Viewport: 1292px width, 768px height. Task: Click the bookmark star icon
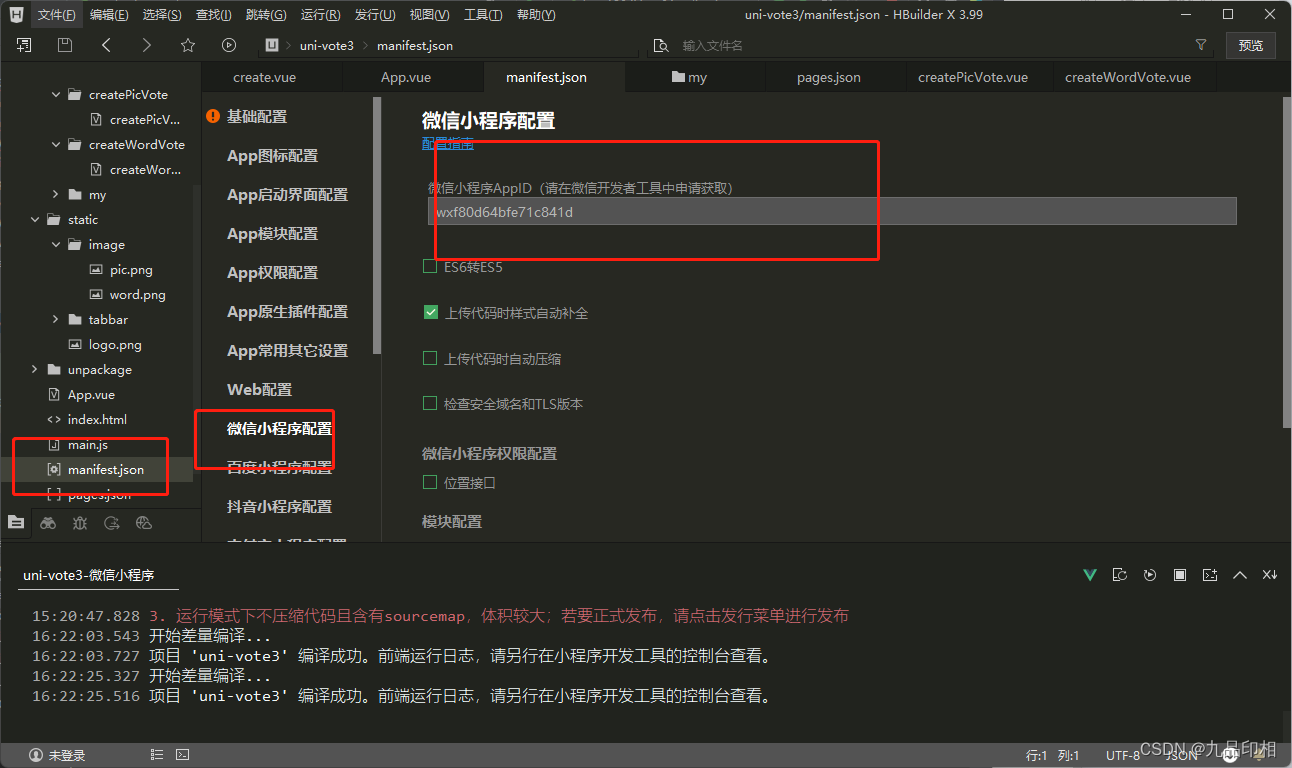tap(188, 45)
